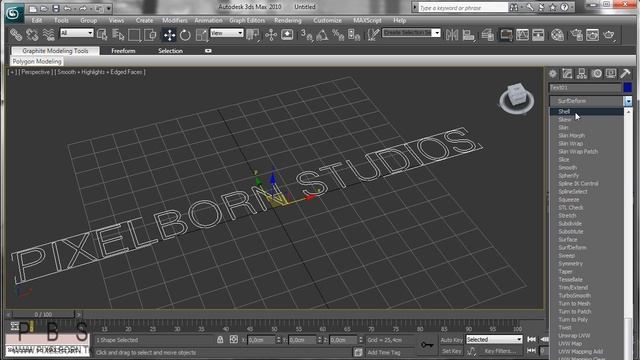Toggle the Graphite Modeling Tools ribbon icon
Viewport: 640px width, 360px height.
coord(506,35)
